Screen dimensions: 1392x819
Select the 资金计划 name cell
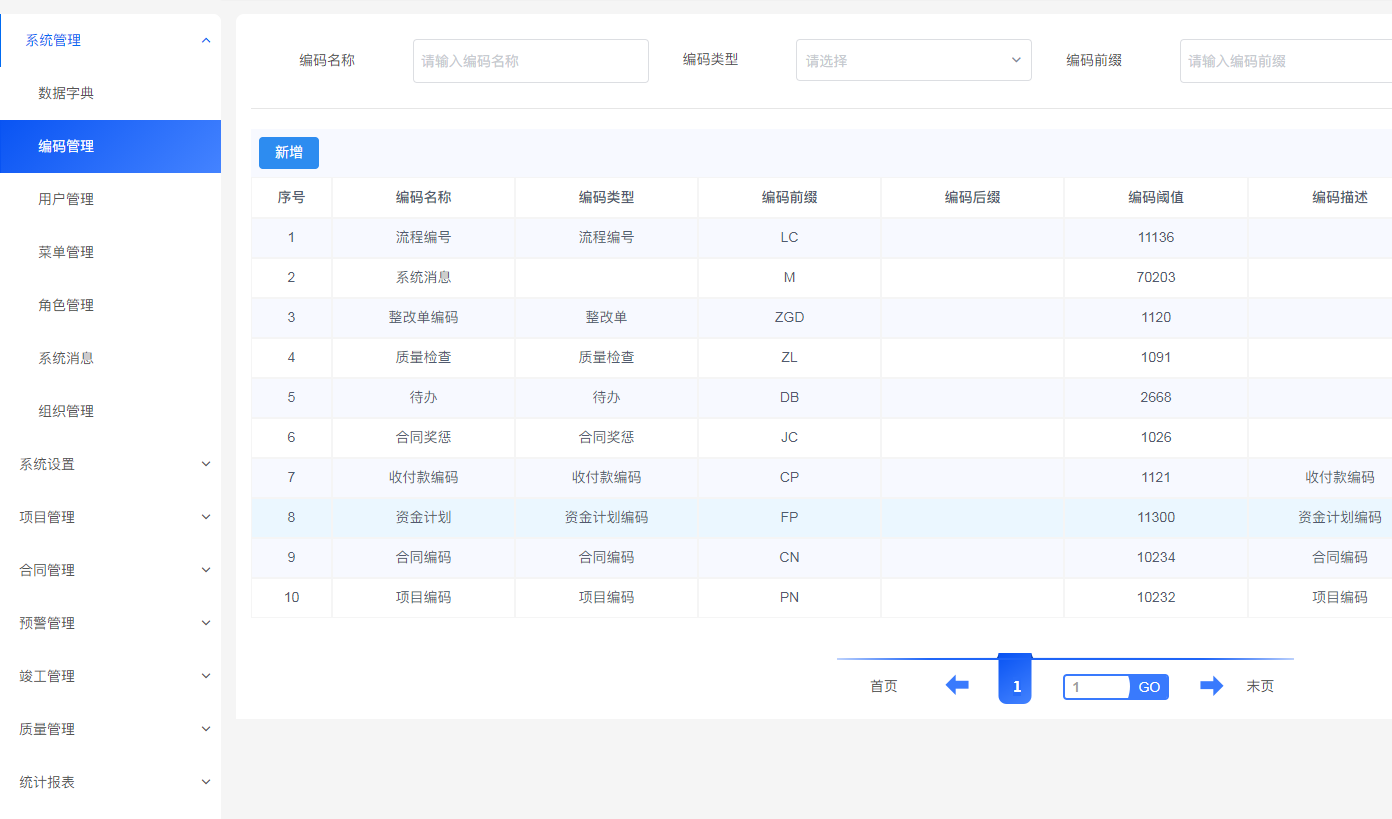pos(424,517)
